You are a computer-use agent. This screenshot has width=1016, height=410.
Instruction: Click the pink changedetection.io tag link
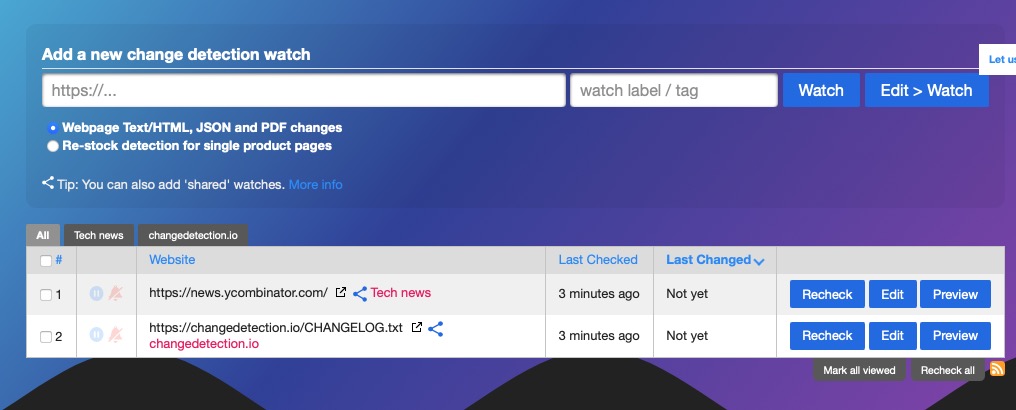click(x=204, y=343)
